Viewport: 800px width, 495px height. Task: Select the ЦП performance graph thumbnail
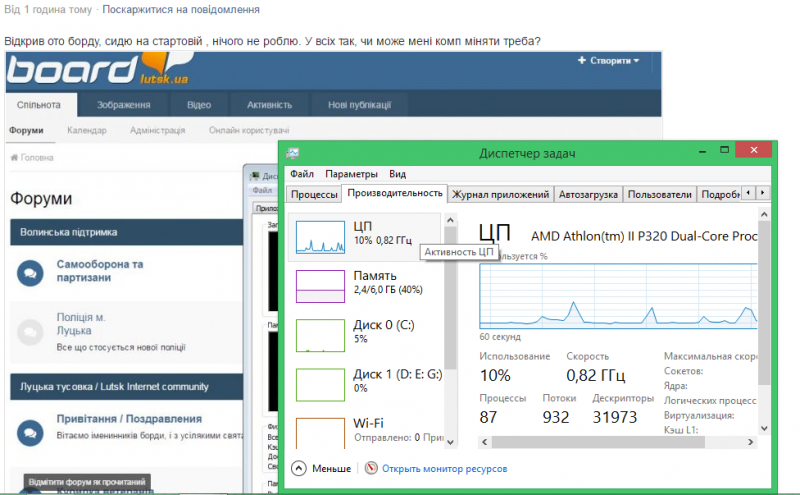[x=320, y=237]
